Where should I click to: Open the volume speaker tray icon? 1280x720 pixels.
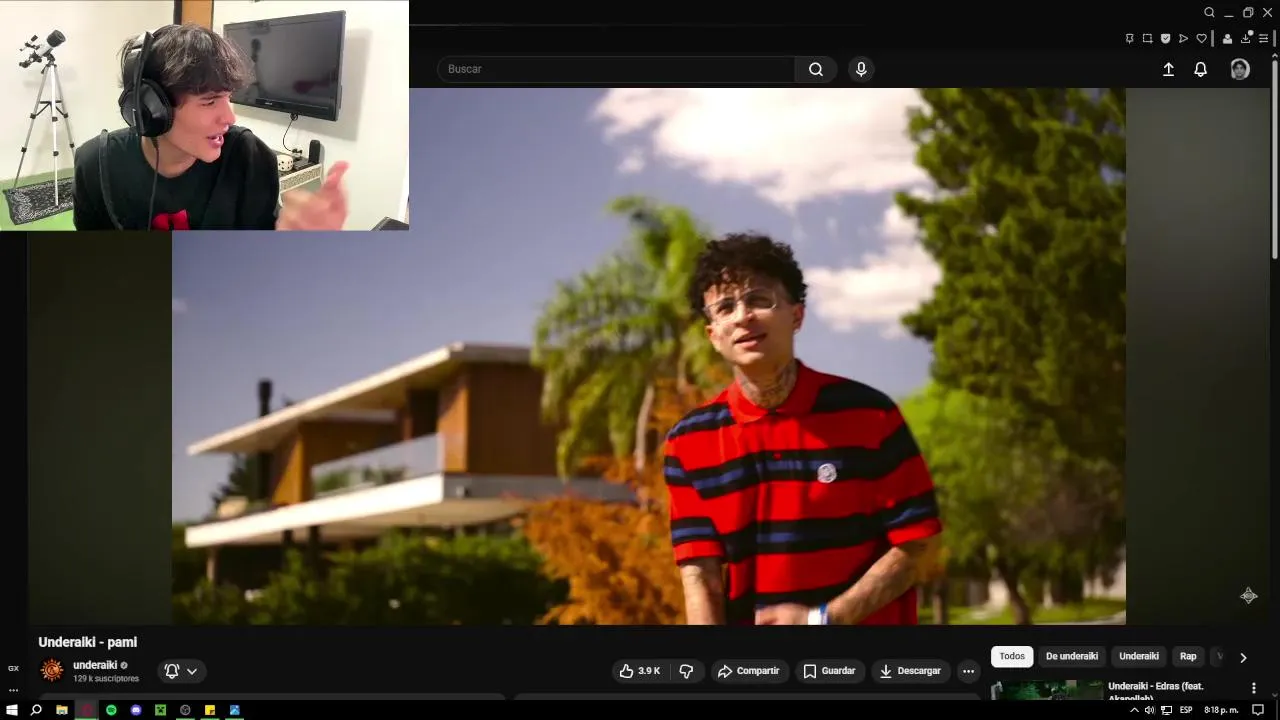point(1149,710)
